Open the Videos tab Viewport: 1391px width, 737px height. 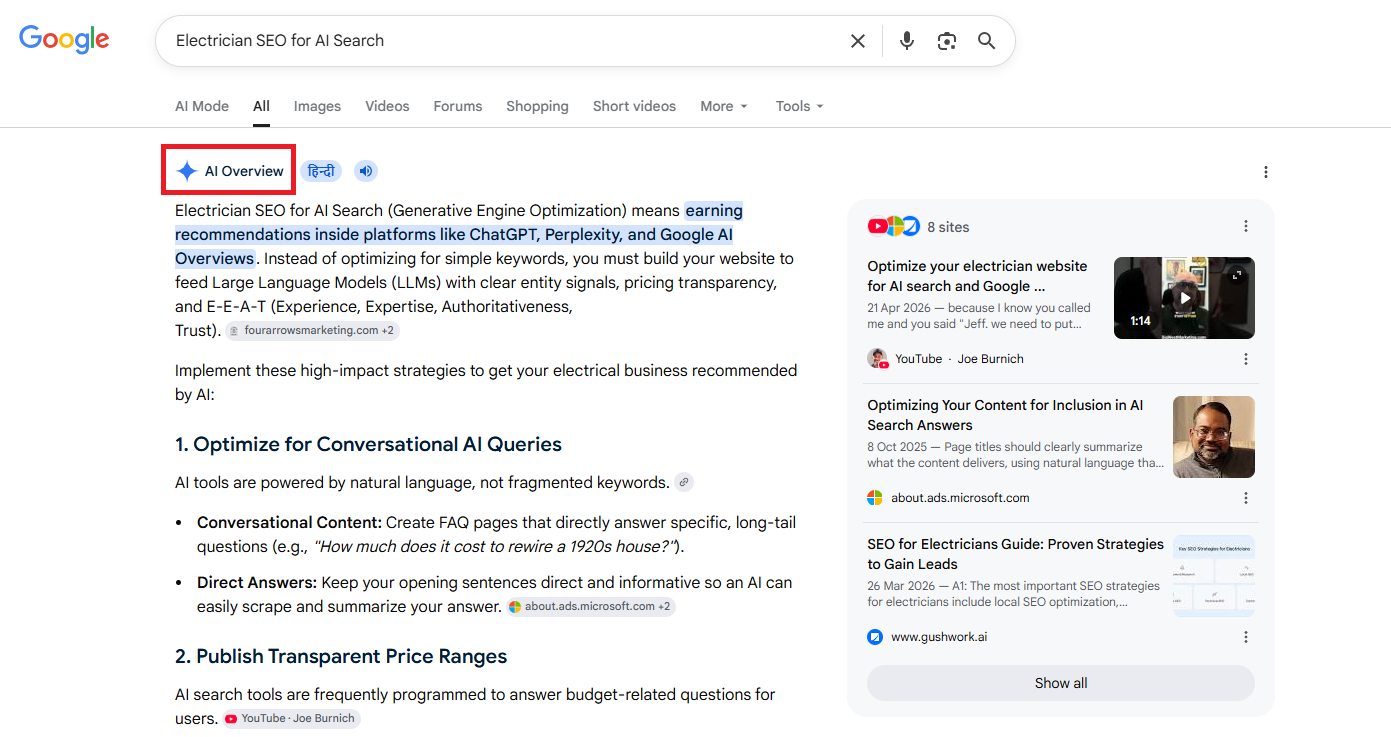pos(387,106)
